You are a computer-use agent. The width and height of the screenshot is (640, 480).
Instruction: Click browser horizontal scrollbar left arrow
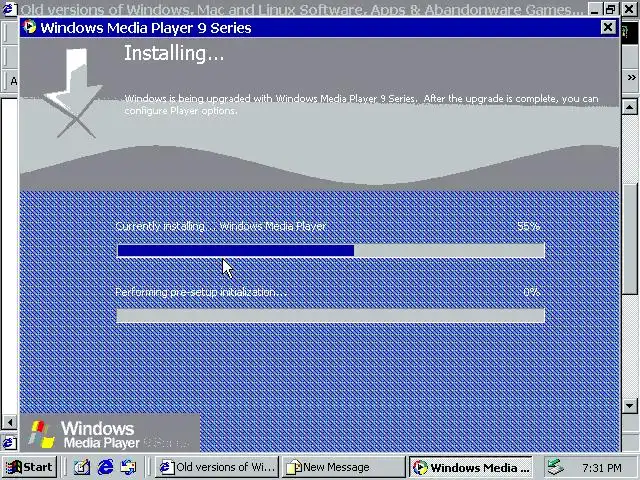pyautogui.click(x=9, y=422)
